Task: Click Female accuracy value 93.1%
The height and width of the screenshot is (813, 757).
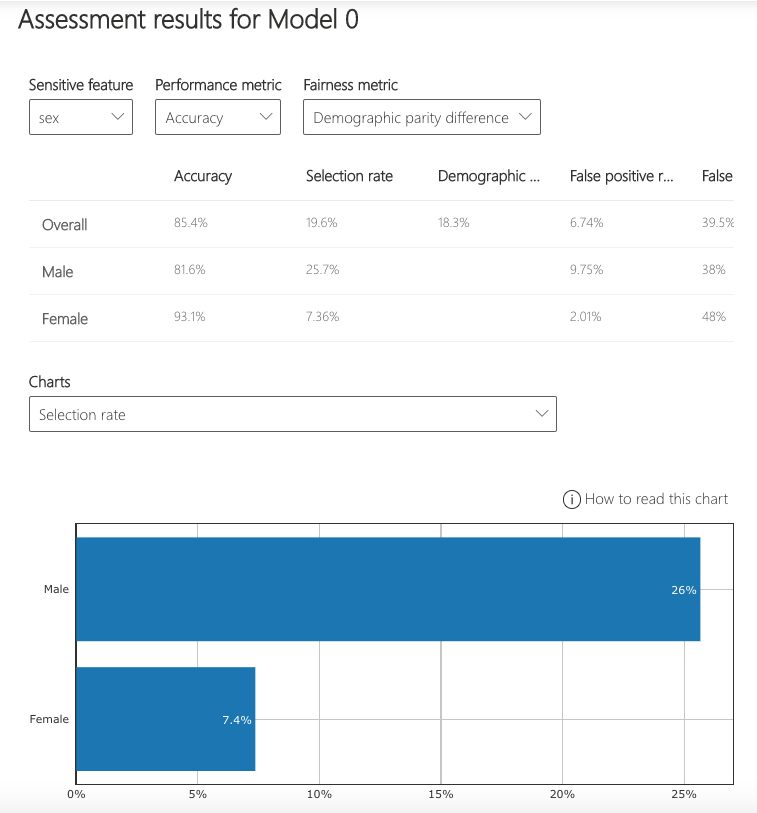Action: click(x=189, y=316)
